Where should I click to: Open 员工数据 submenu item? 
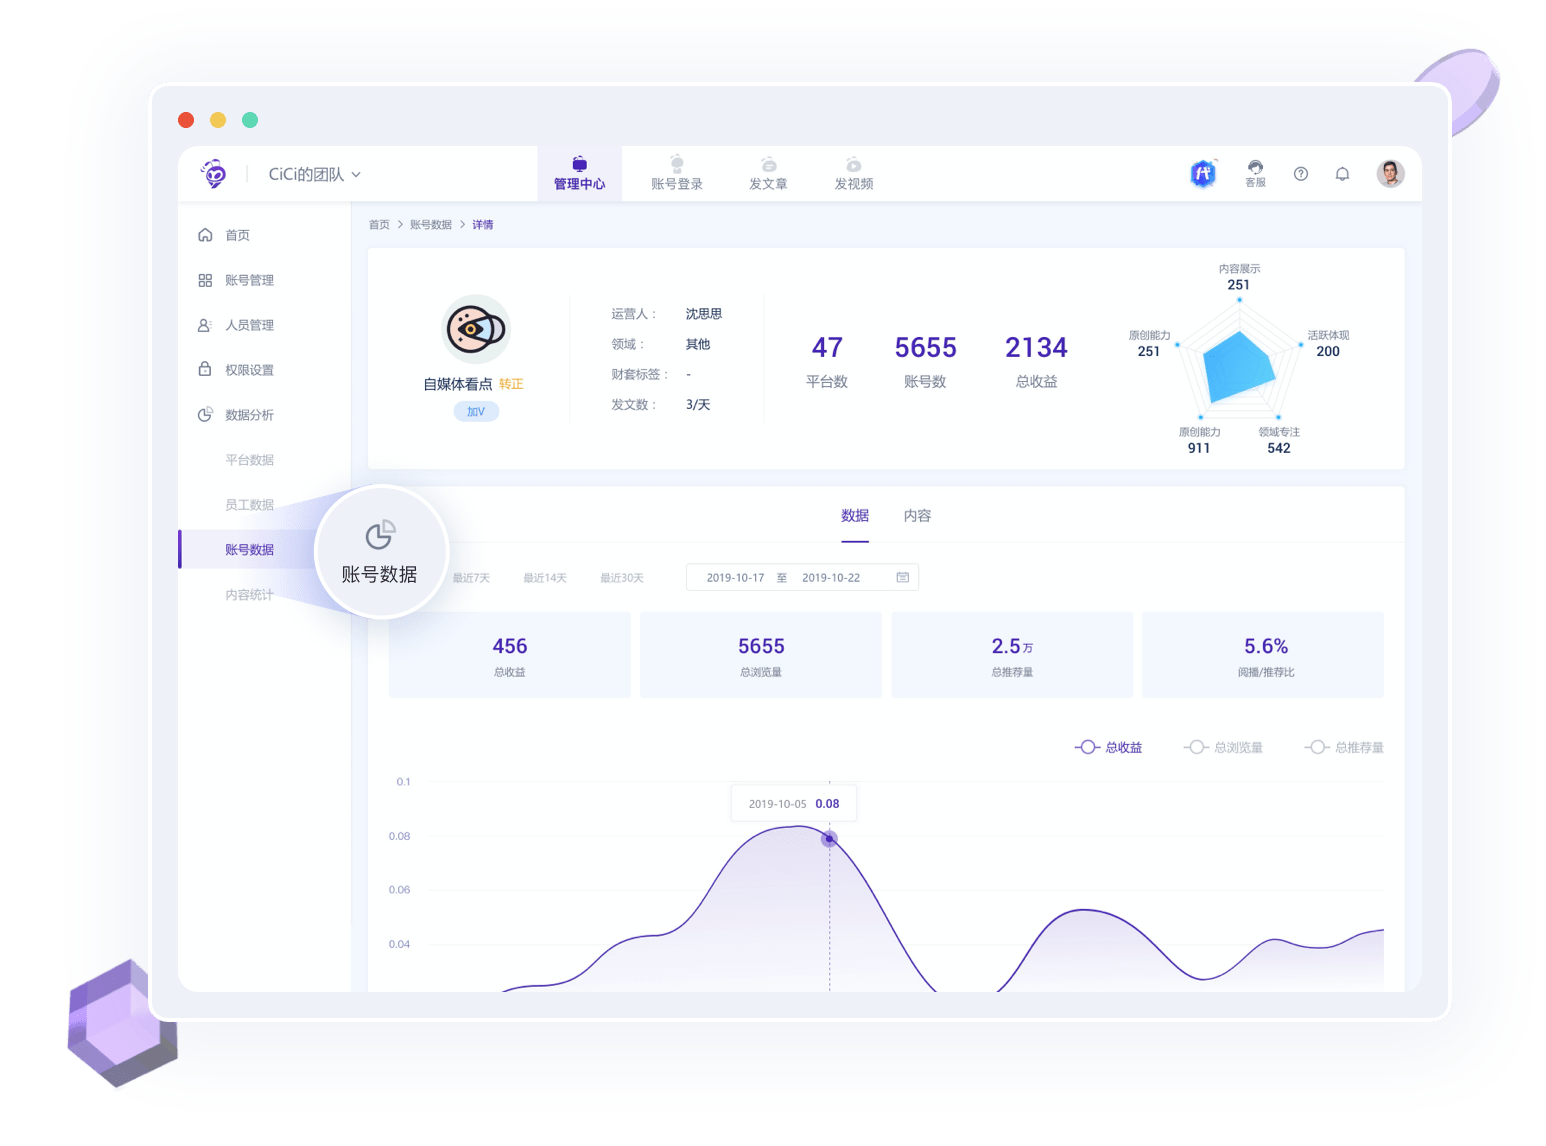249,505
